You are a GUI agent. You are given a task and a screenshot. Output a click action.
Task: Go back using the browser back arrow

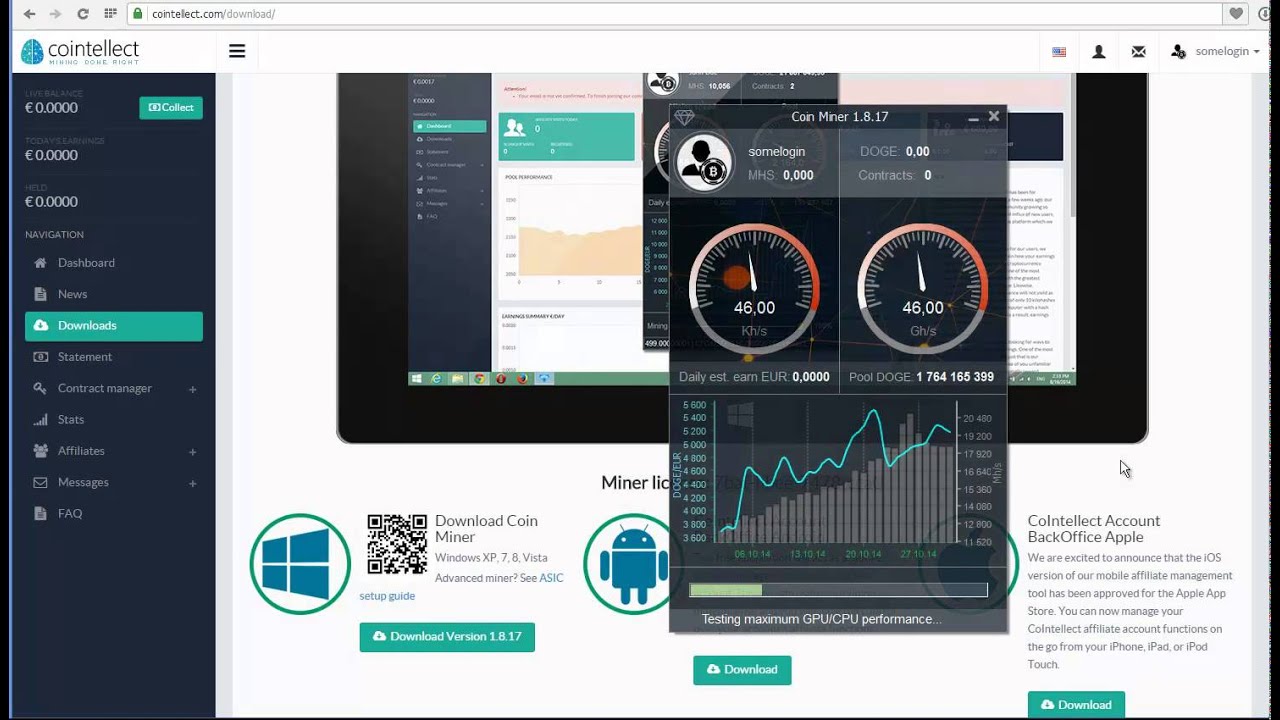coord(28,14)
